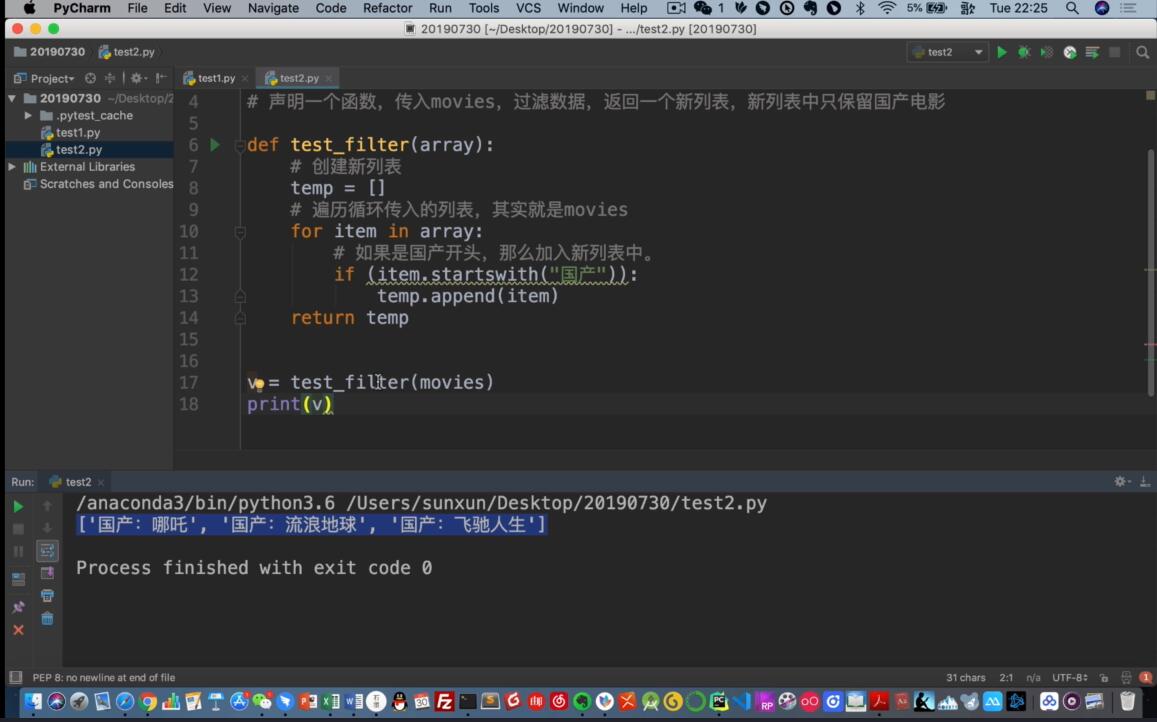
Task: Toggle tool window quick access in status bar
Action: pyautogui.click(x=15, y=677)
